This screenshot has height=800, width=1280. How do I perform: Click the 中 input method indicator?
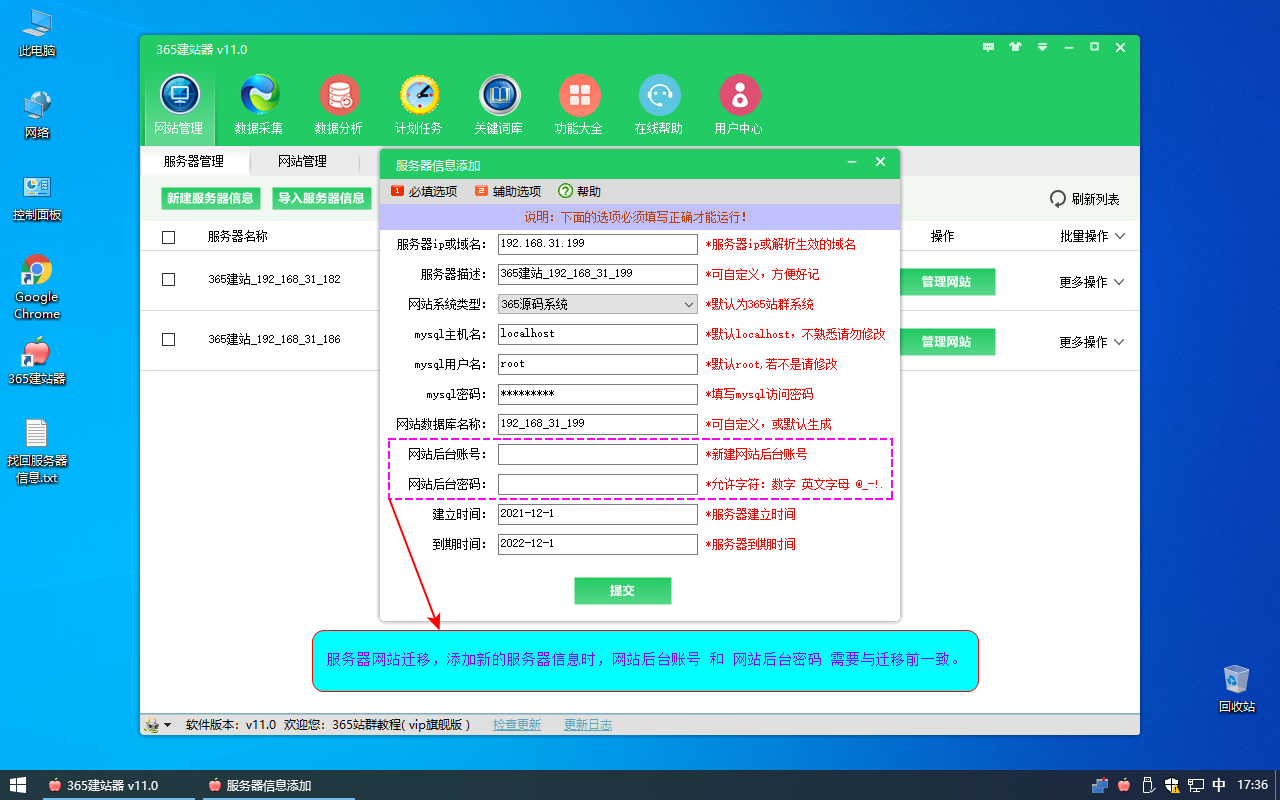[1219, 785]
